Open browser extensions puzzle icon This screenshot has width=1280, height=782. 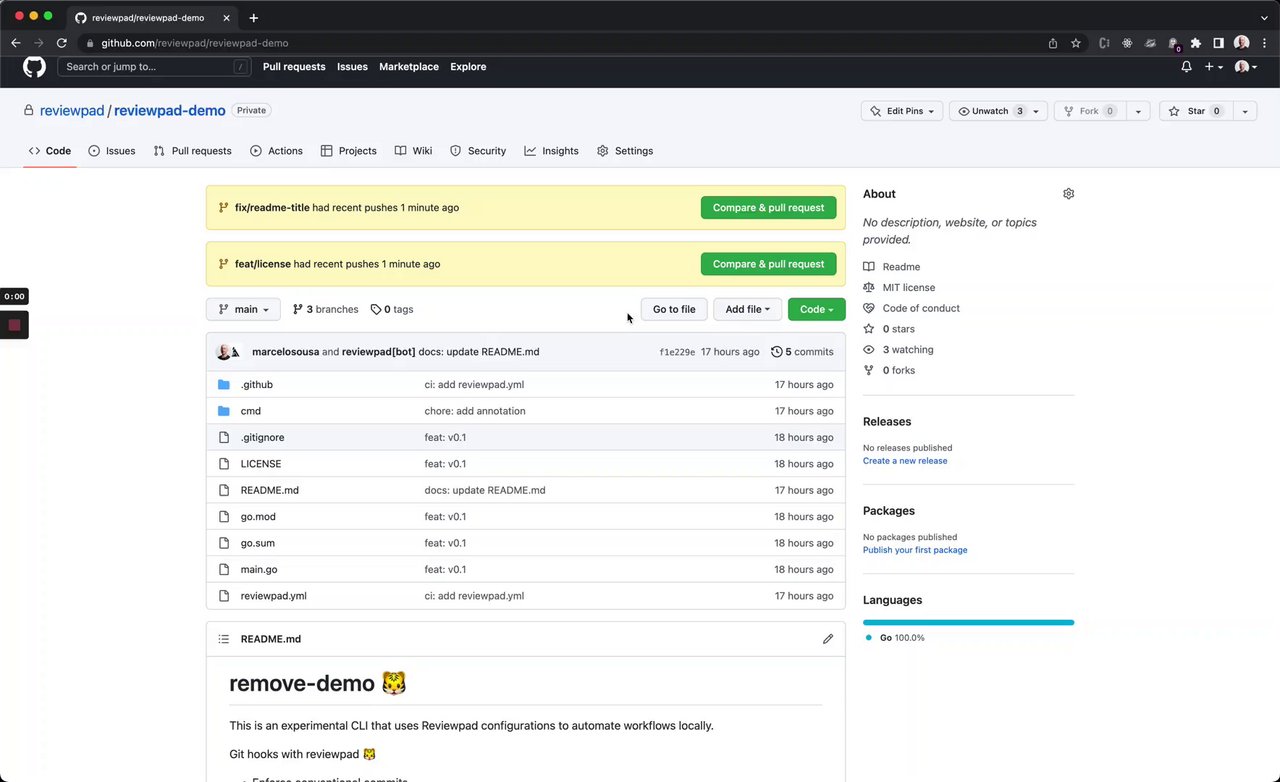click(x=1195, y=43)
